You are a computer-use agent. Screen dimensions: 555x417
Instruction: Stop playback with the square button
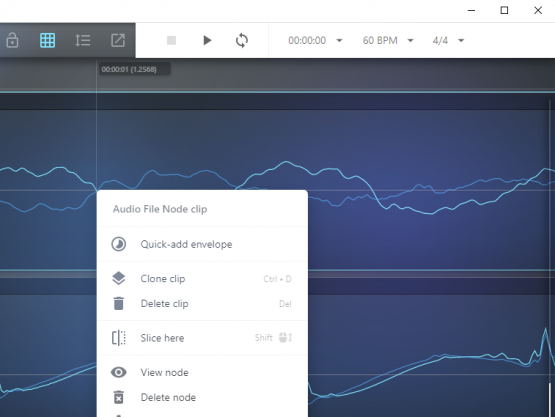coord(171,40)
